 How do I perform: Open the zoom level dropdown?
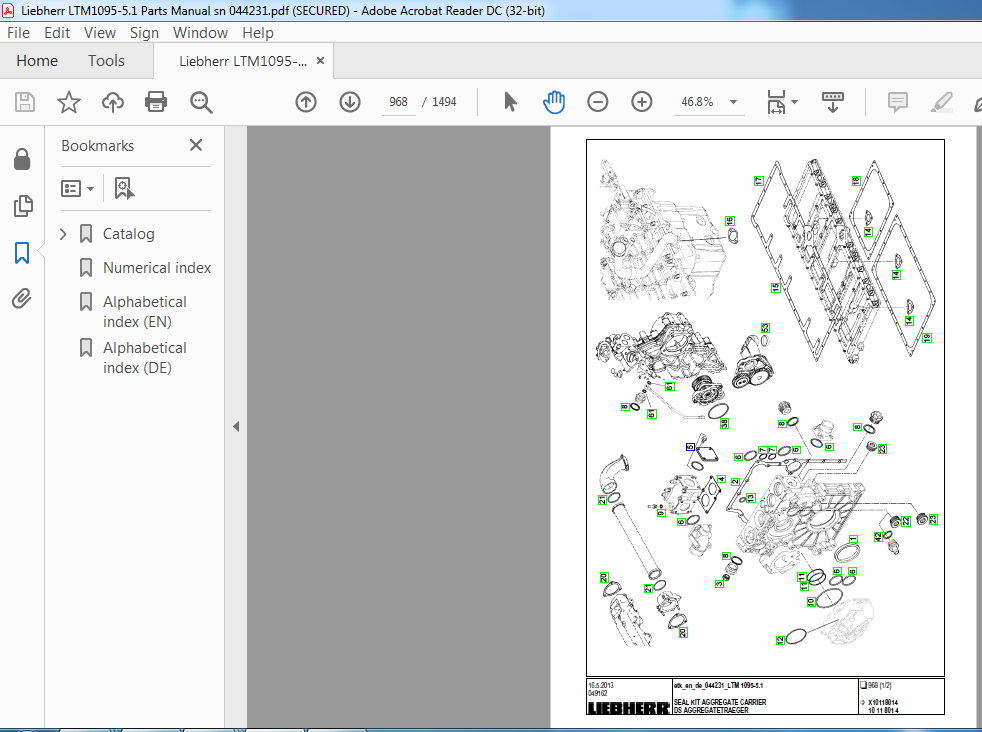pyautogui.click(x=733, y=102)
